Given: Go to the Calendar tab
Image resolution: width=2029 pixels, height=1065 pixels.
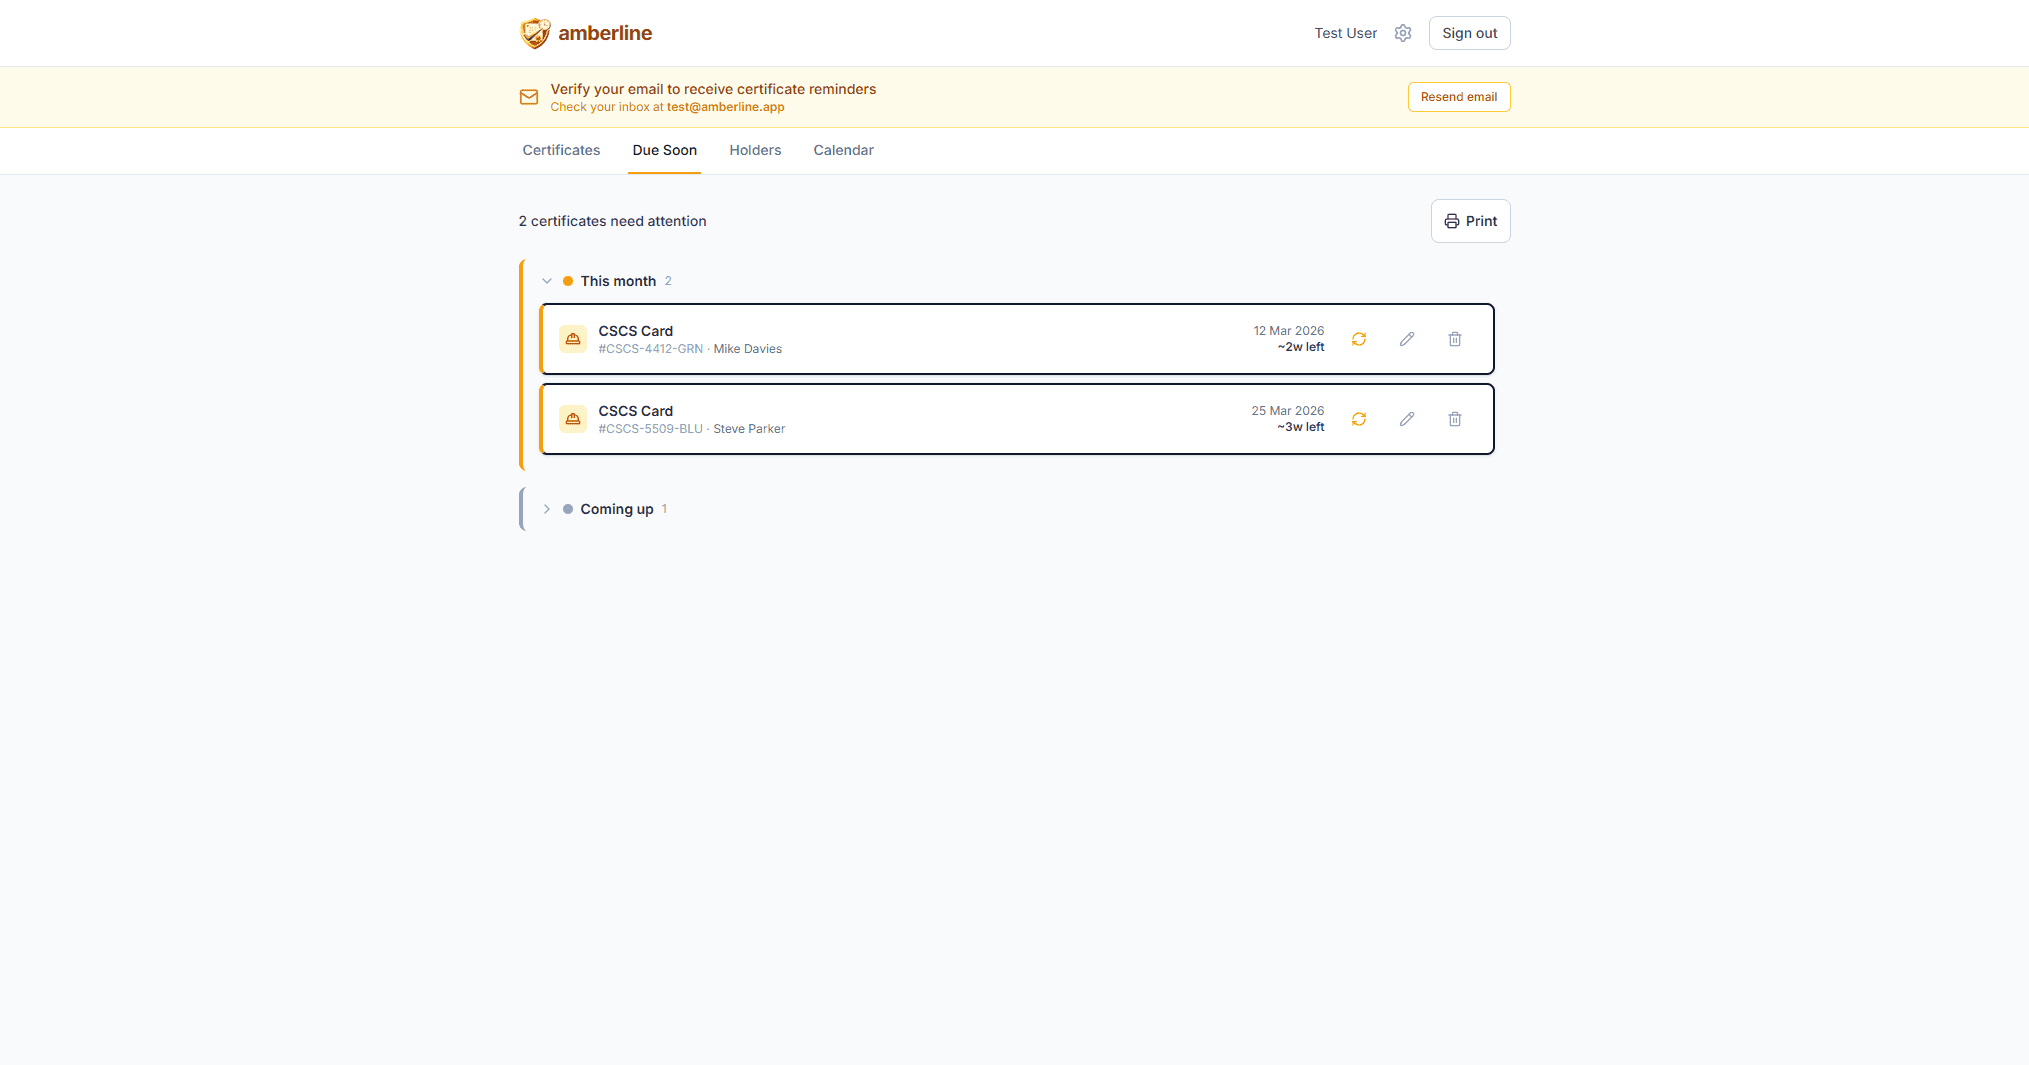Looking at the screenshot, I should [x=843, y=150].
